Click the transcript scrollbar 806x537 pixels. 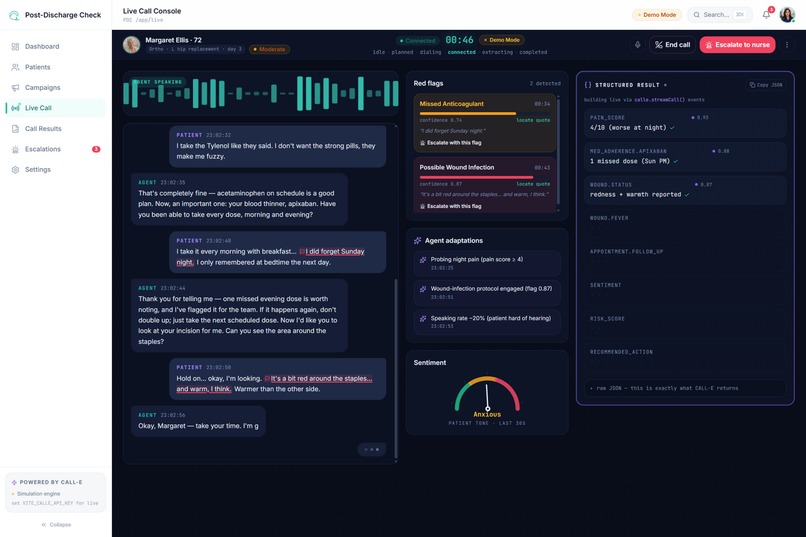[396, 368]
